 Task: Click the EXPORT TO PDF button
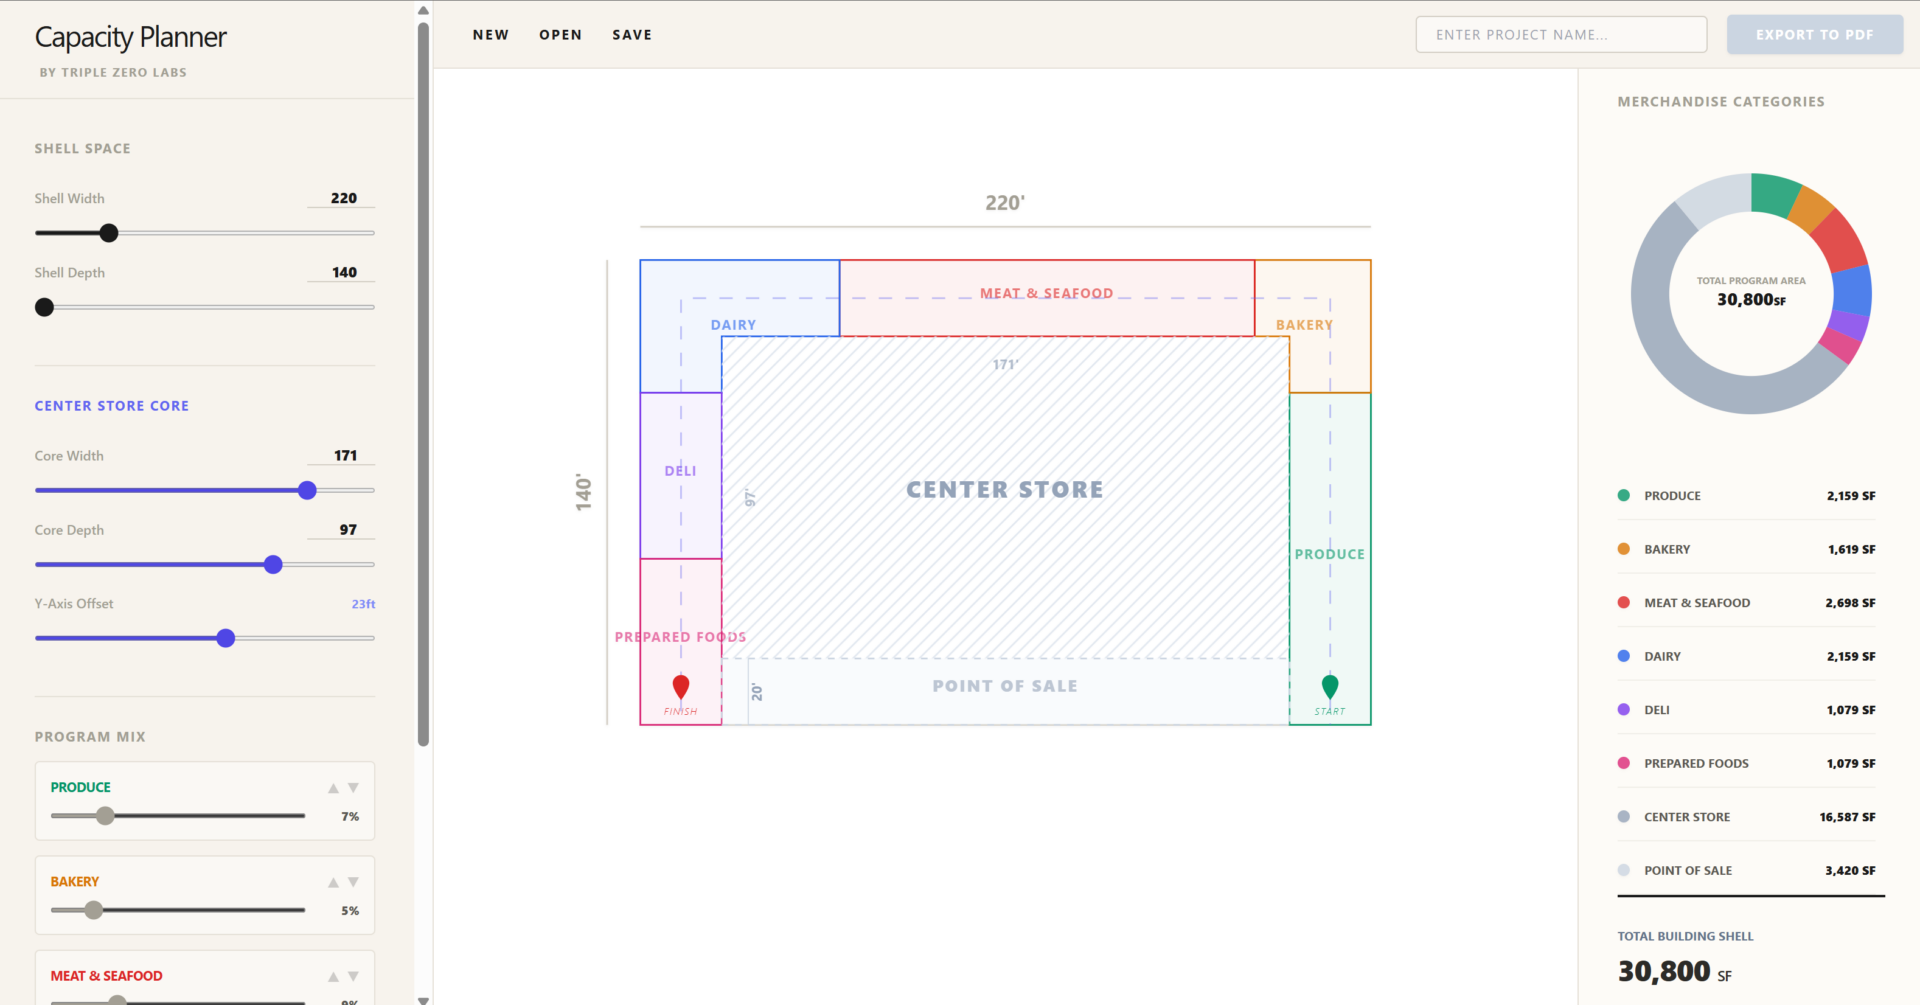(x=1813, y=34)
